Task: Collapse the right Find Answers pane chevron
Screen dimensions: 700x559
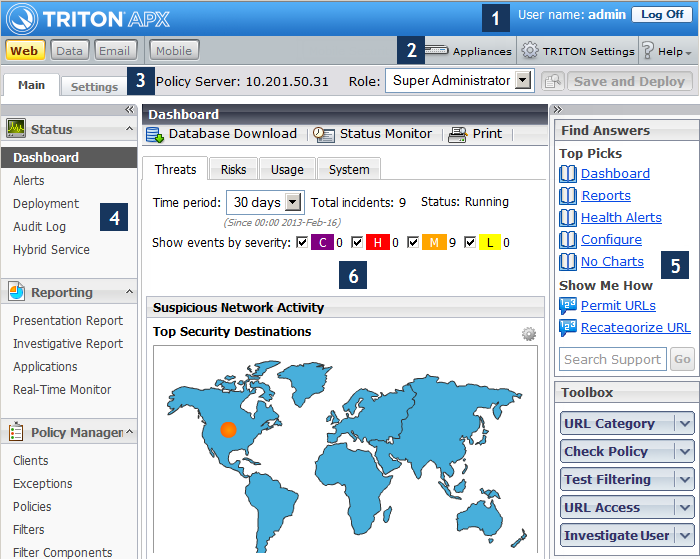Action: 558,110
